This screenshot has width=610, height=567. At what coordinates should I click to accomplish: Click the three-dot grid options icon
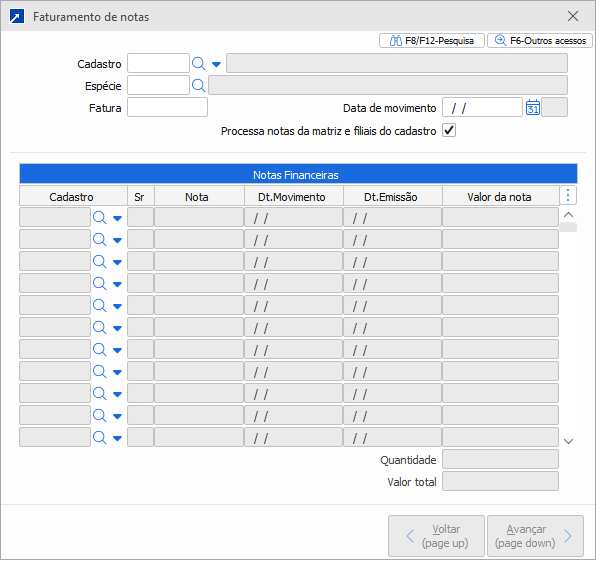[x=568, y=196]
